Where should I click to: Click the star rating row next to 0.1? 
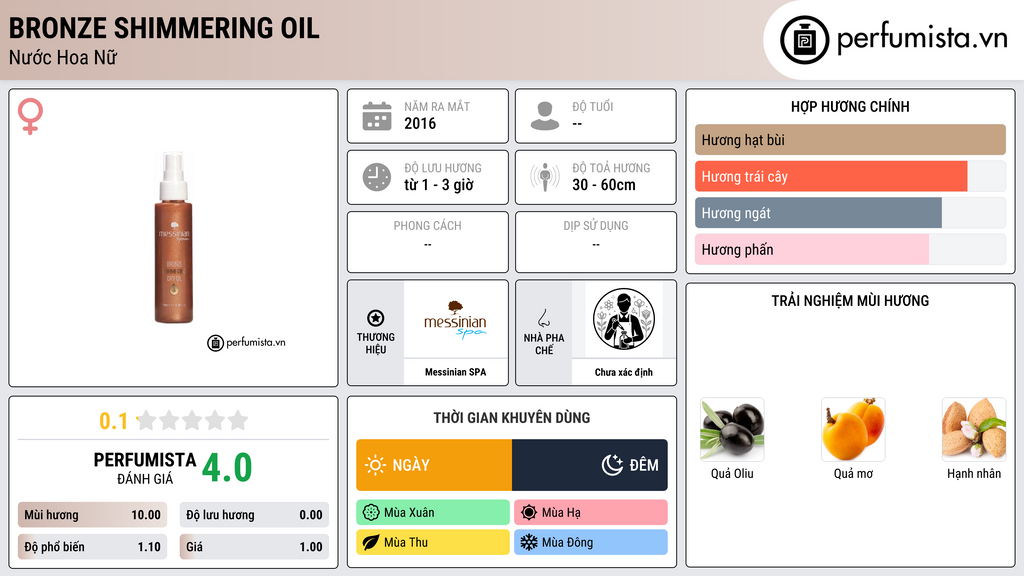(x=193, y=420)
